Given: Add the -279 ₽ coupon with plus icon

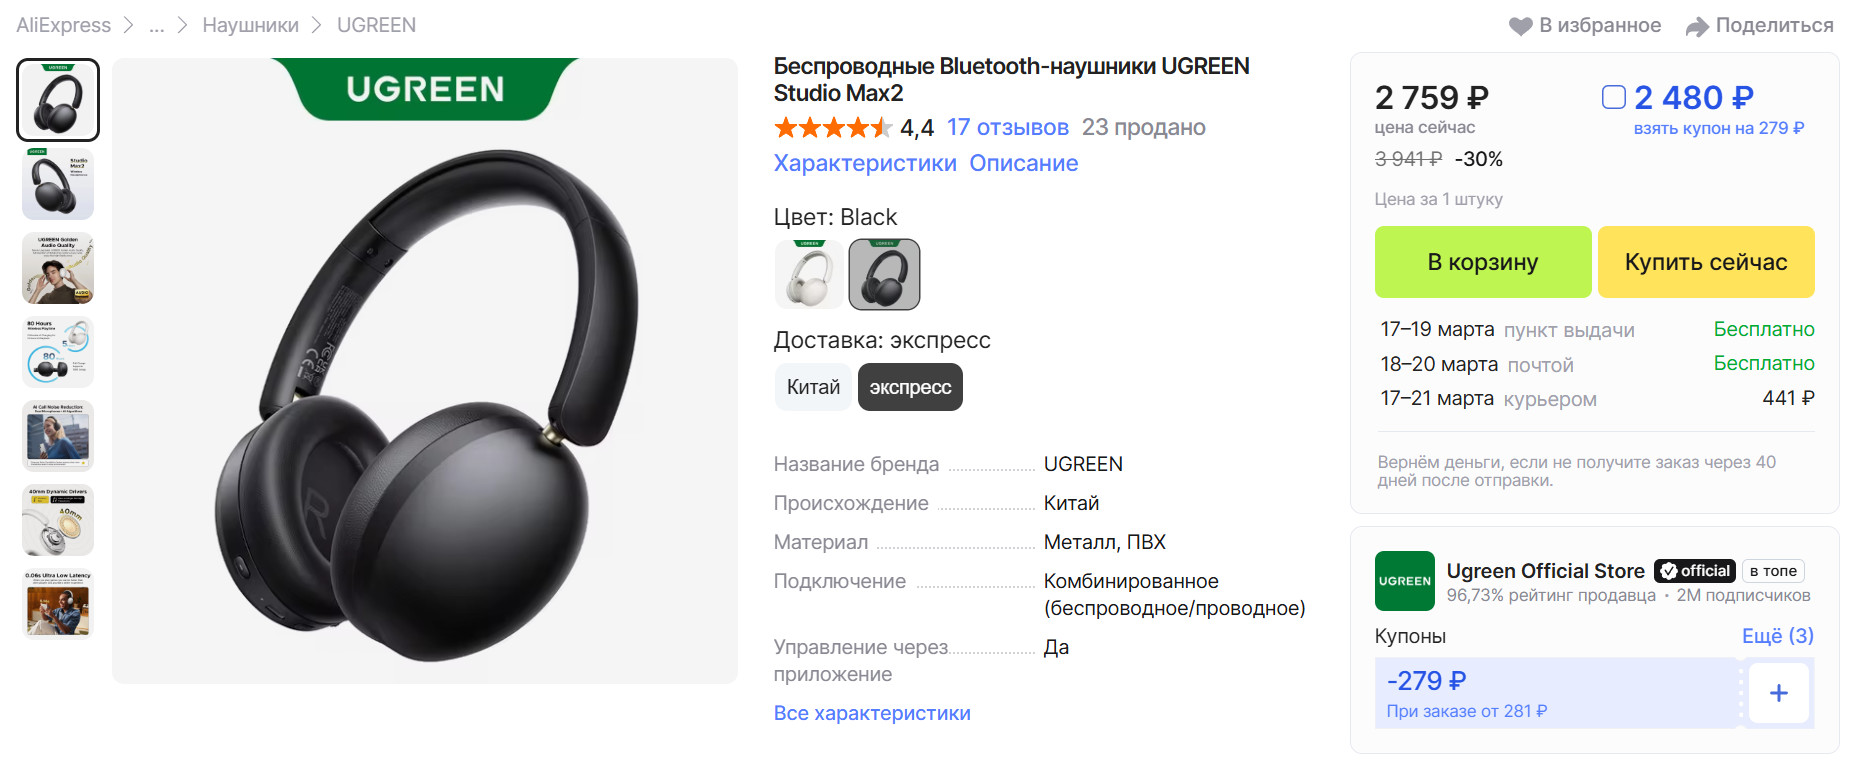Looking at the screenshot, I should pos(1778,693).
